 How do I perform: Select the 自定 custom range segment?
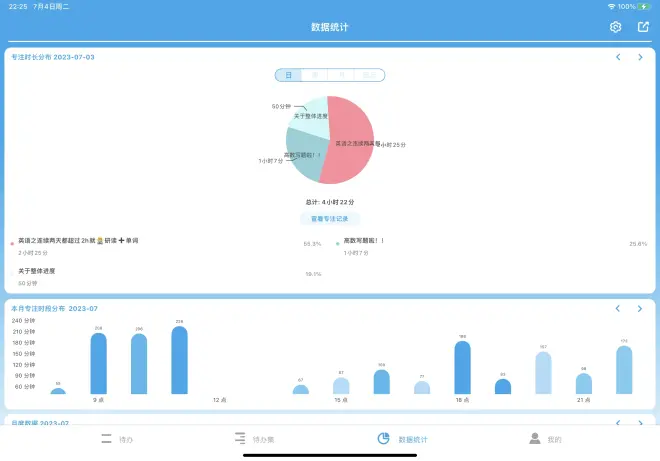371,75
